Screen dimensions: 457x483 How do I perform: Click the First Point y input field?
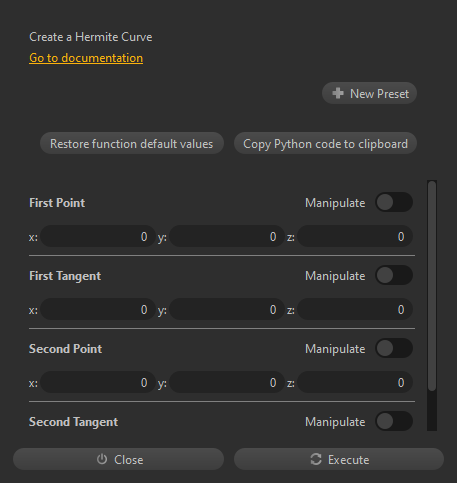point(227,236)
